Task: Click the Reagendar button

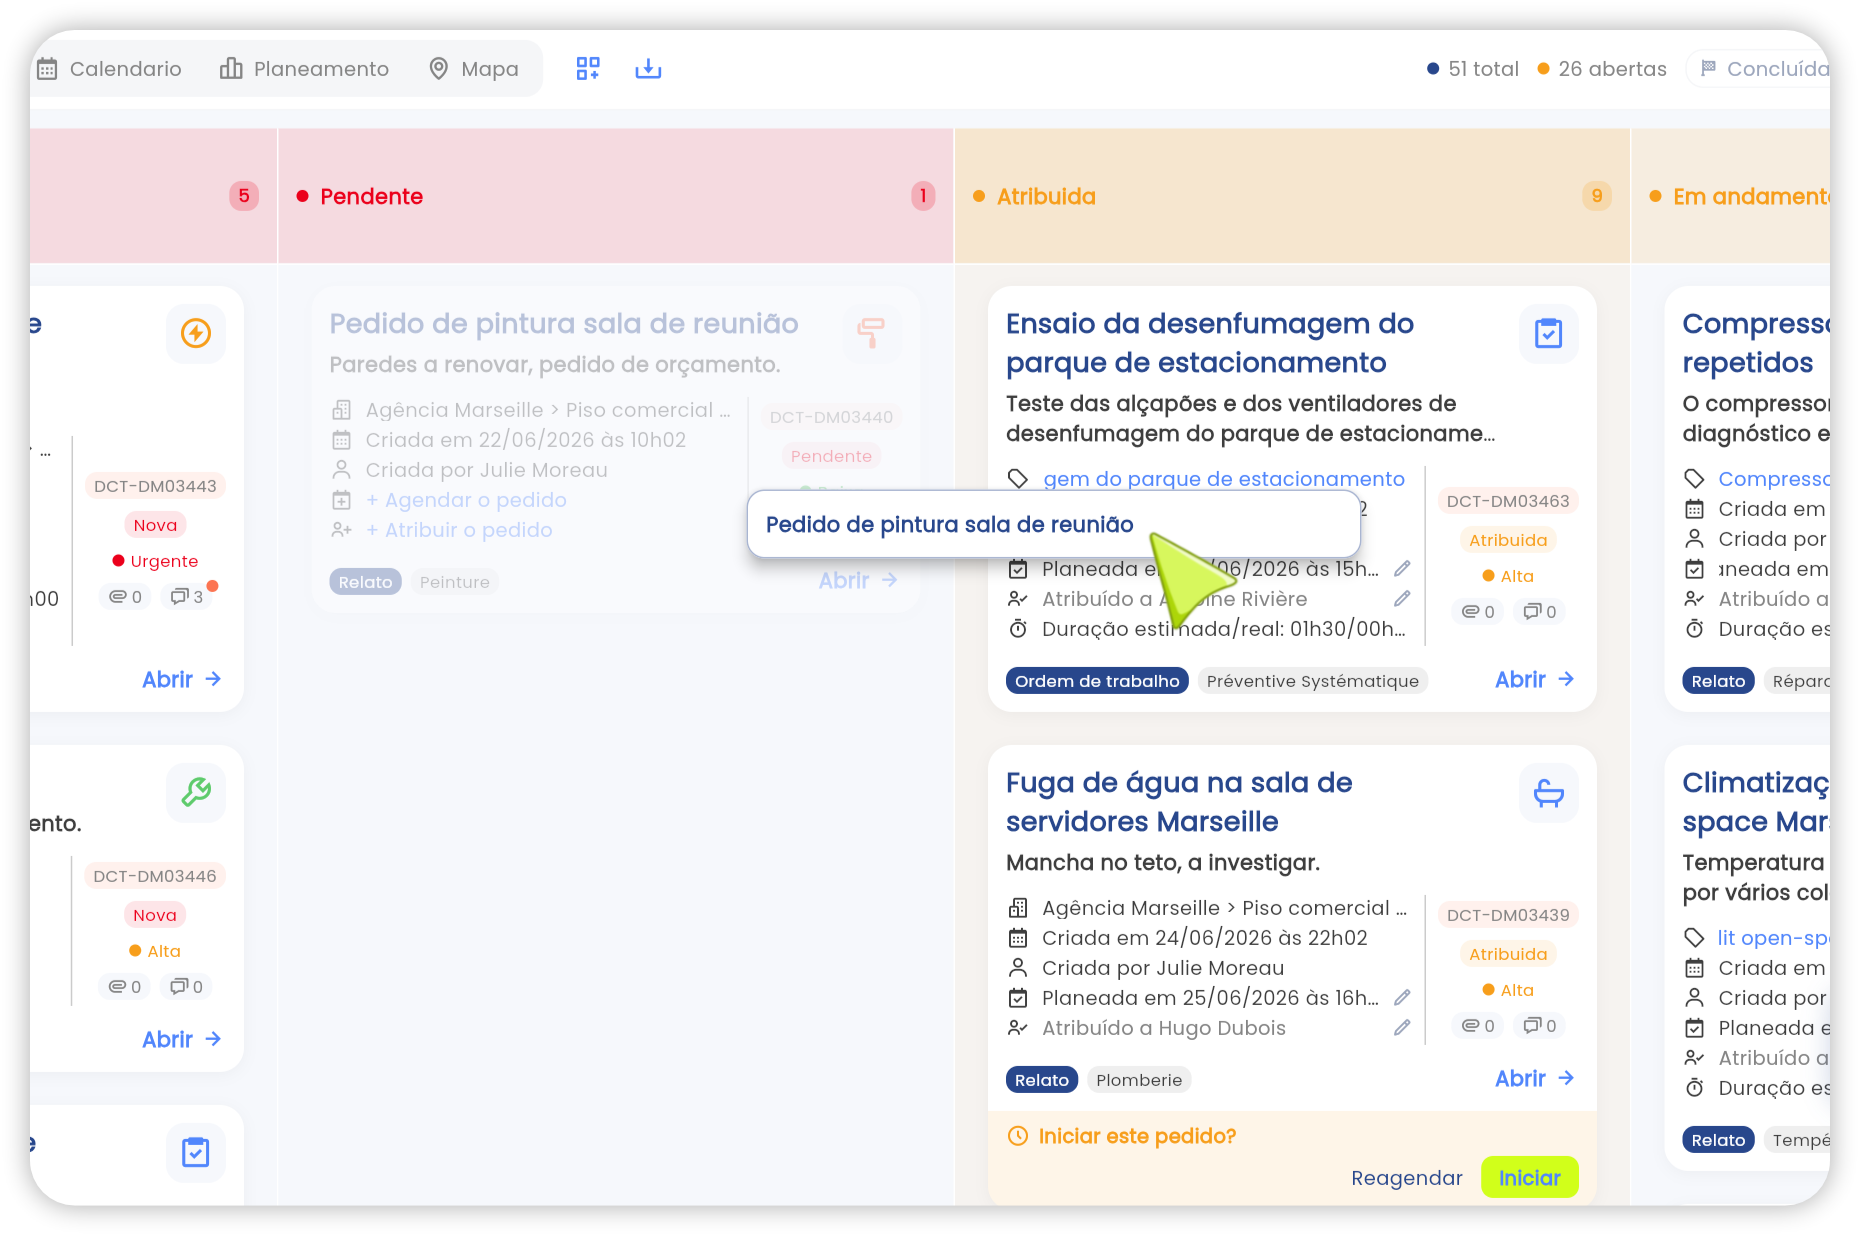Action: pos(1406,1178)
